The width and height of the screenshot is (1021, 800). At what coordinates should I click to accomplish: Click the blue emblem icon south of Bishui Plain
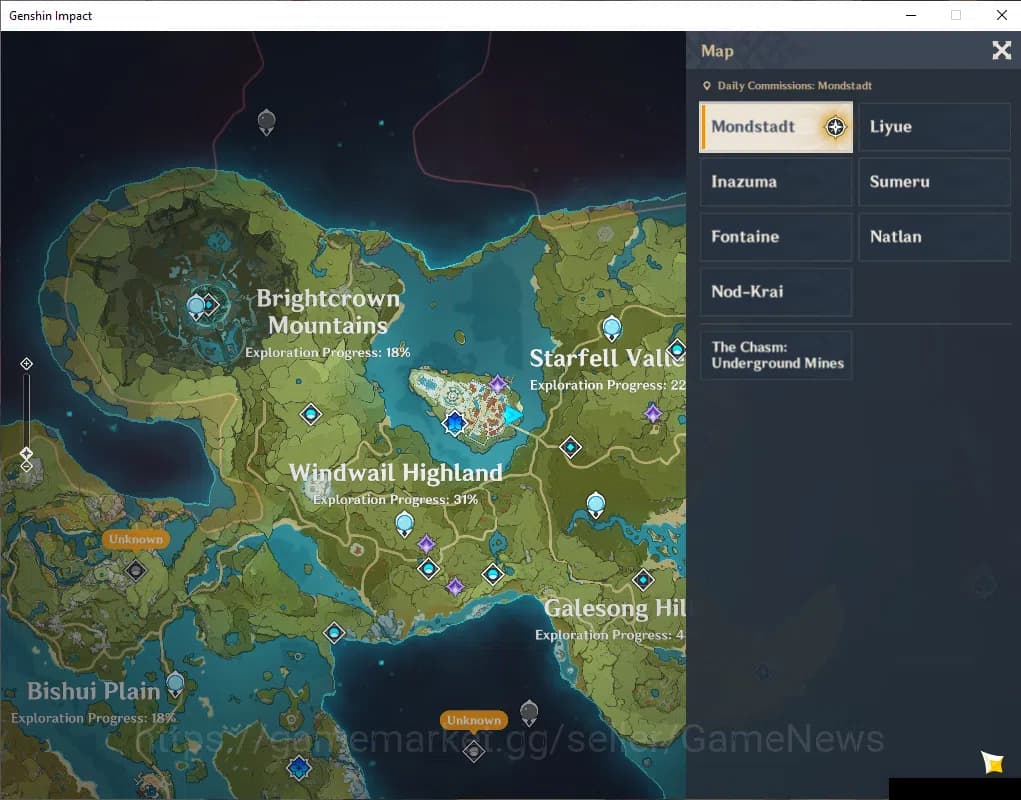[x=299, y=767]
